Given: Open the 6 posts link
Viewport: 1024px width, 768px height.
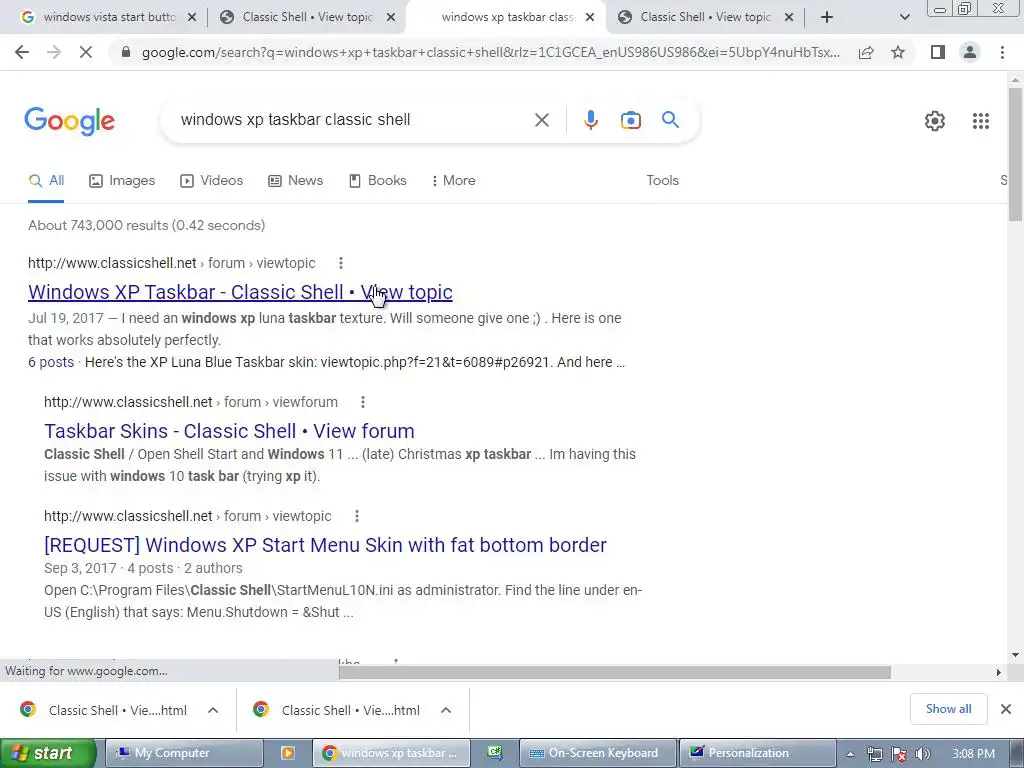Looking at the screenshot, I should (x=51, y=362).
